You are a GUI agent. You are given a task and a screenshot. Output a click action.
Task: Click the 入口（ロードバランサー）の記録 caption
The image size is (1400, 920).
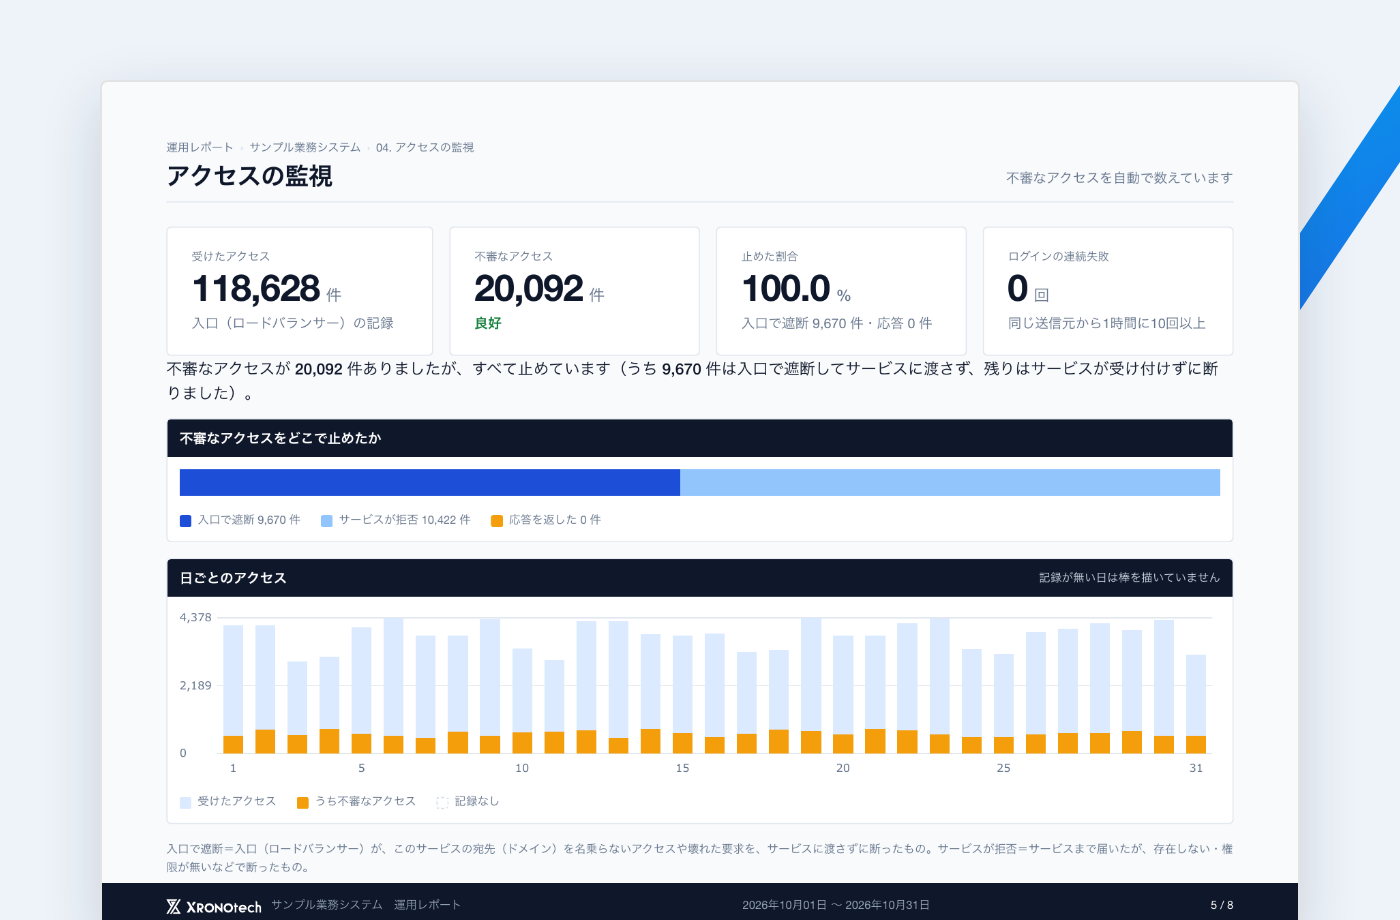[x=292, y=323]
